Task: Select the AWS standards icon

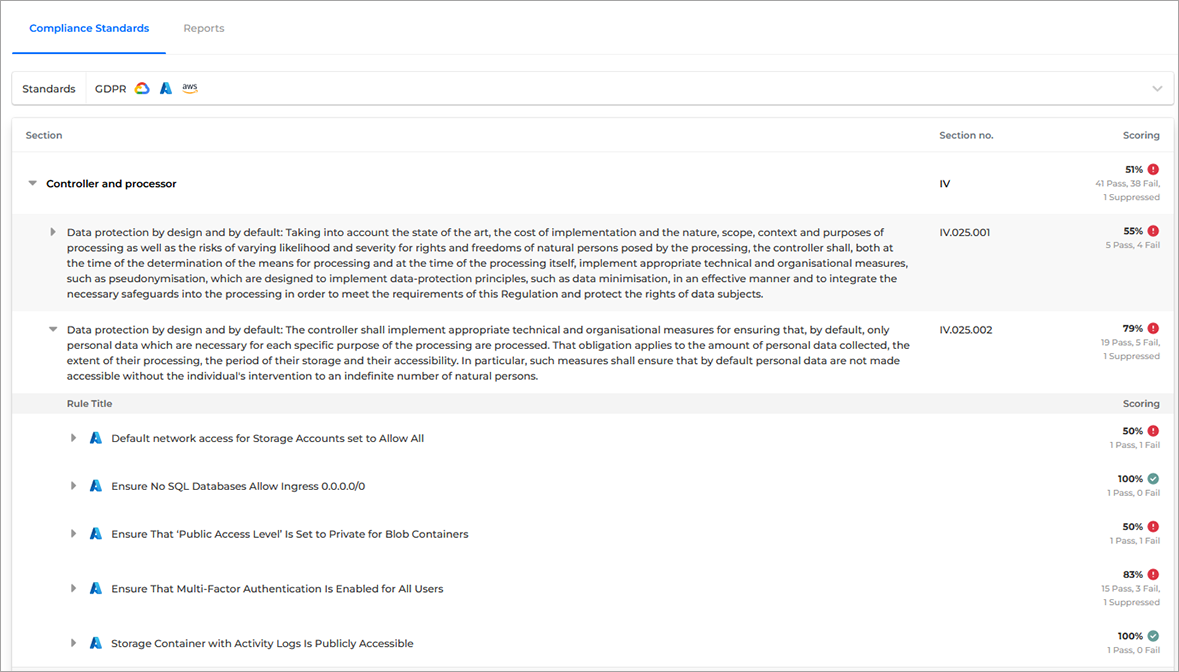Action: point(190,88)
